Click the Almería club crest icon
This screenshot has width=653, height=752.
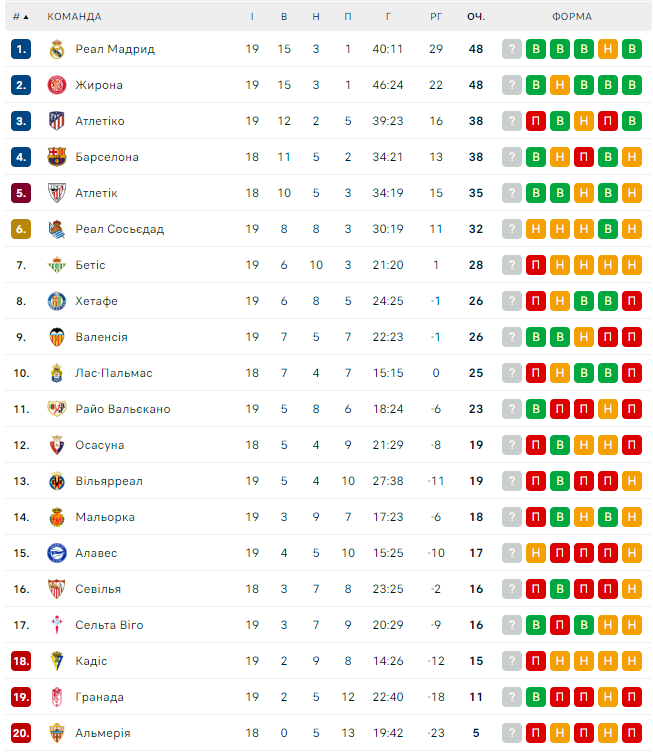click(x=56, y=733)
